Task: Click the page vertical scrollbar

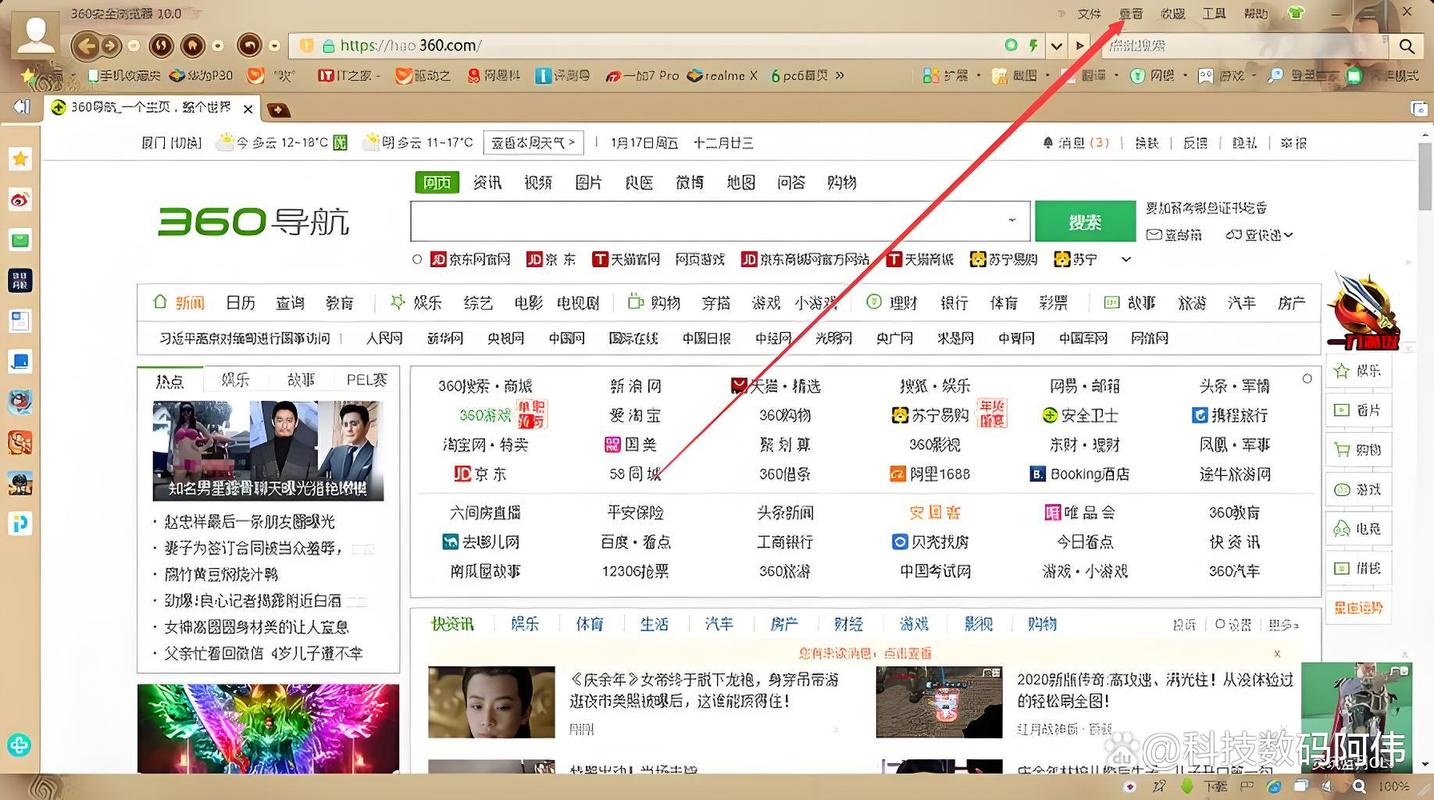Action: click(1425, 180)
